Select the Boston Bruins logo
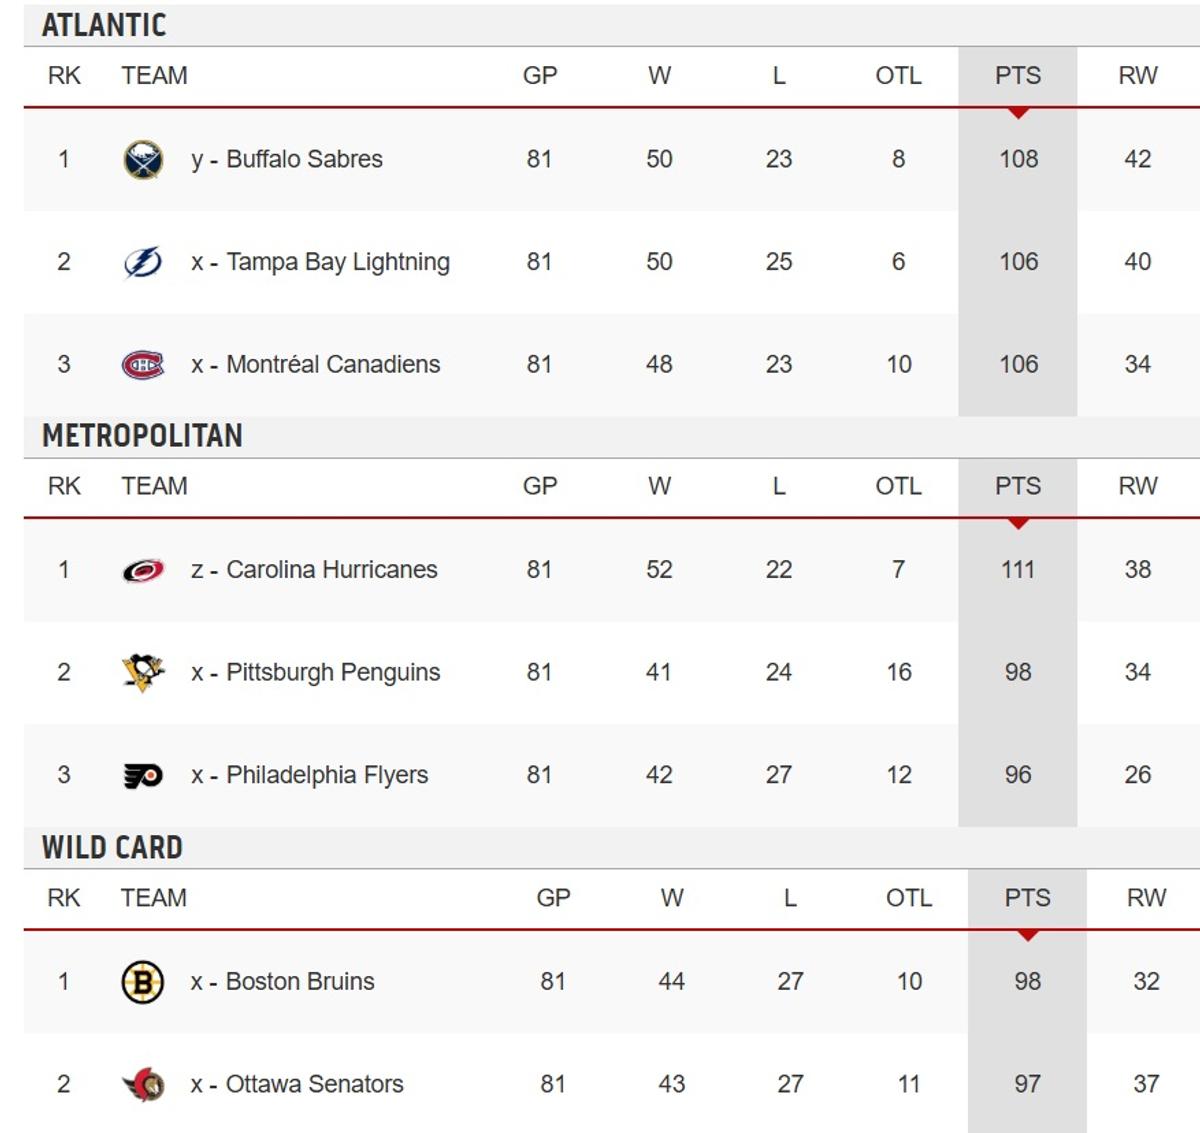1200x1133 pixels. click(x=144, y=981)
